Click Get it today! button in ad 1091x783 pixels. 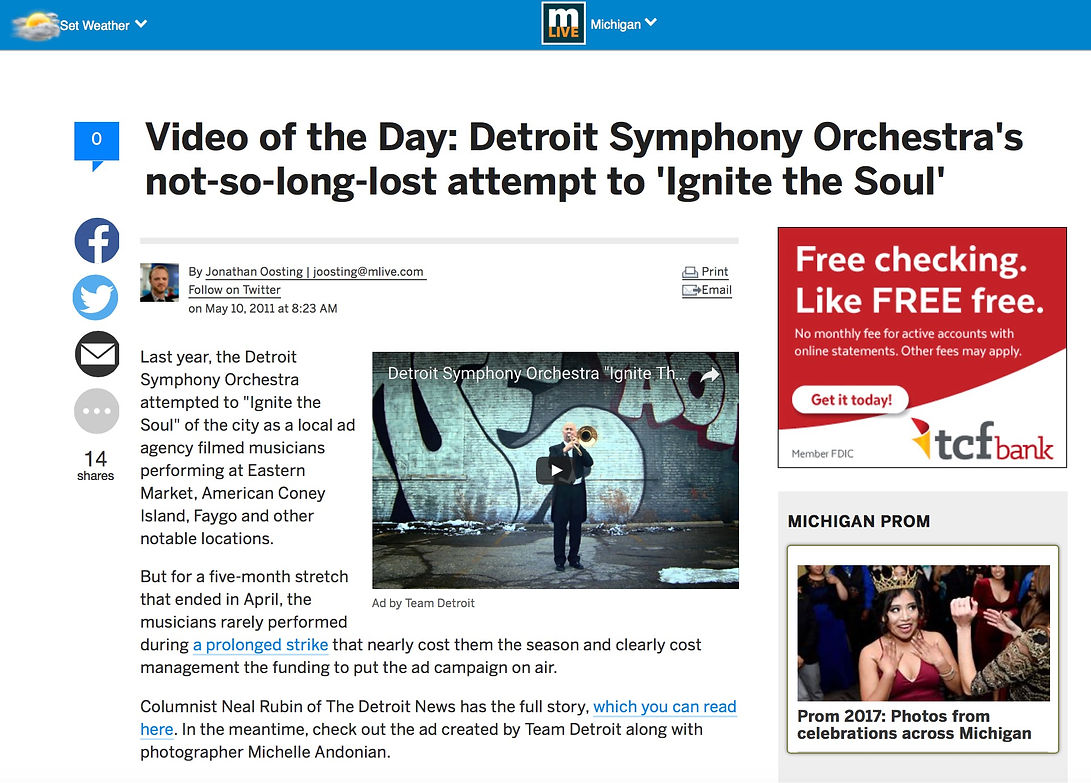pos(851,400)
